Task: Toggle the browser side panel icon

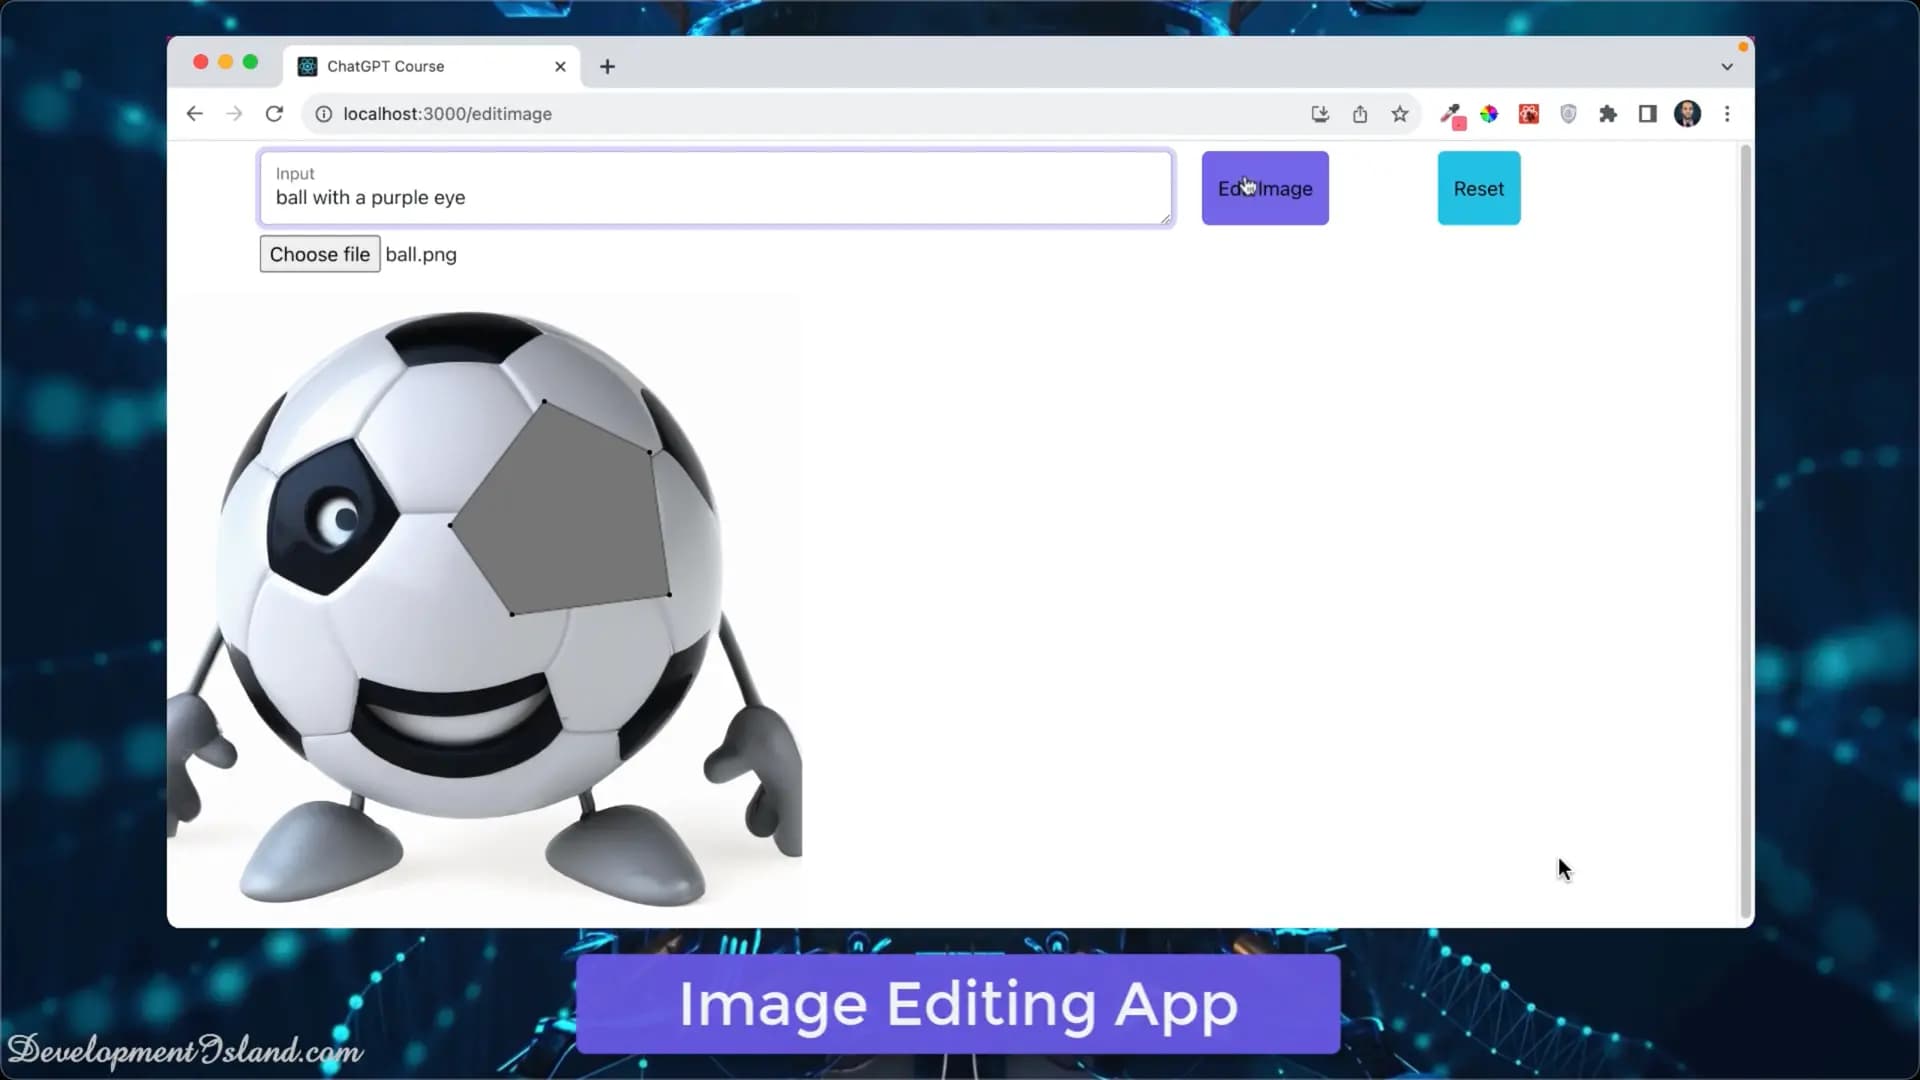Action: [x=1646, y=114]
